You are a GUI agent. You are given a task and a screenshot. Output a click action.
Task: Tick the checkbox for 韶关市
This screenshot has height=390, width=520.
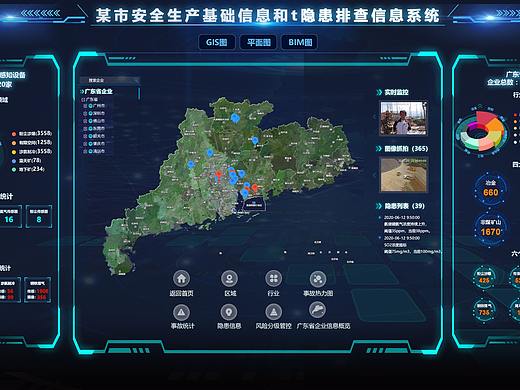(x=85, y=136)
